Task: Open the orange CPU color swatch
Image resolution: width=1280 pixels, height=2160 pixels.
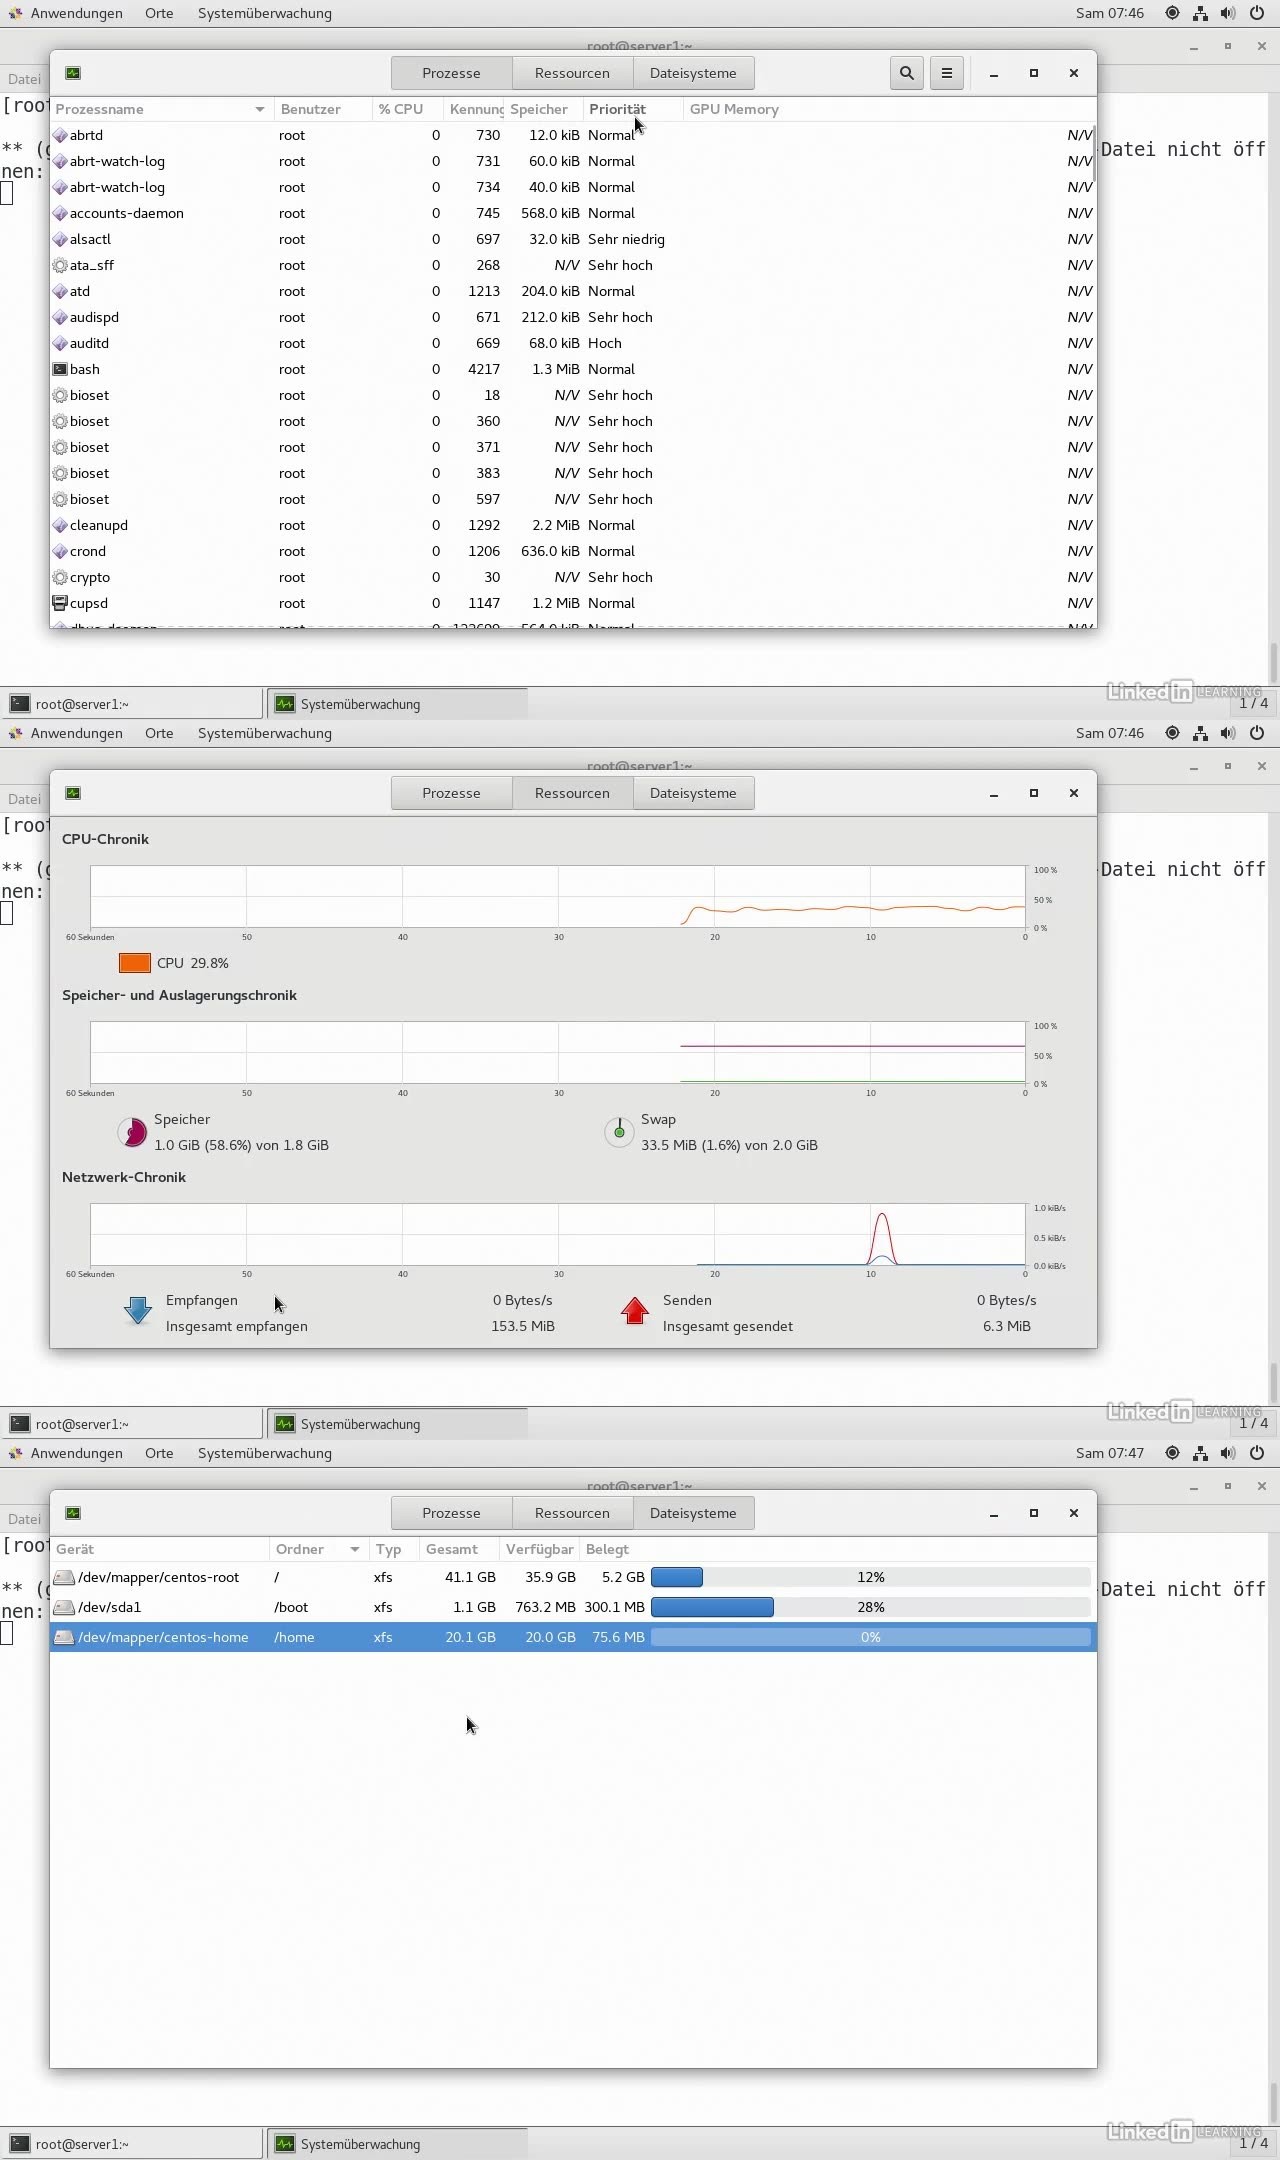Action: coord(135,963)
